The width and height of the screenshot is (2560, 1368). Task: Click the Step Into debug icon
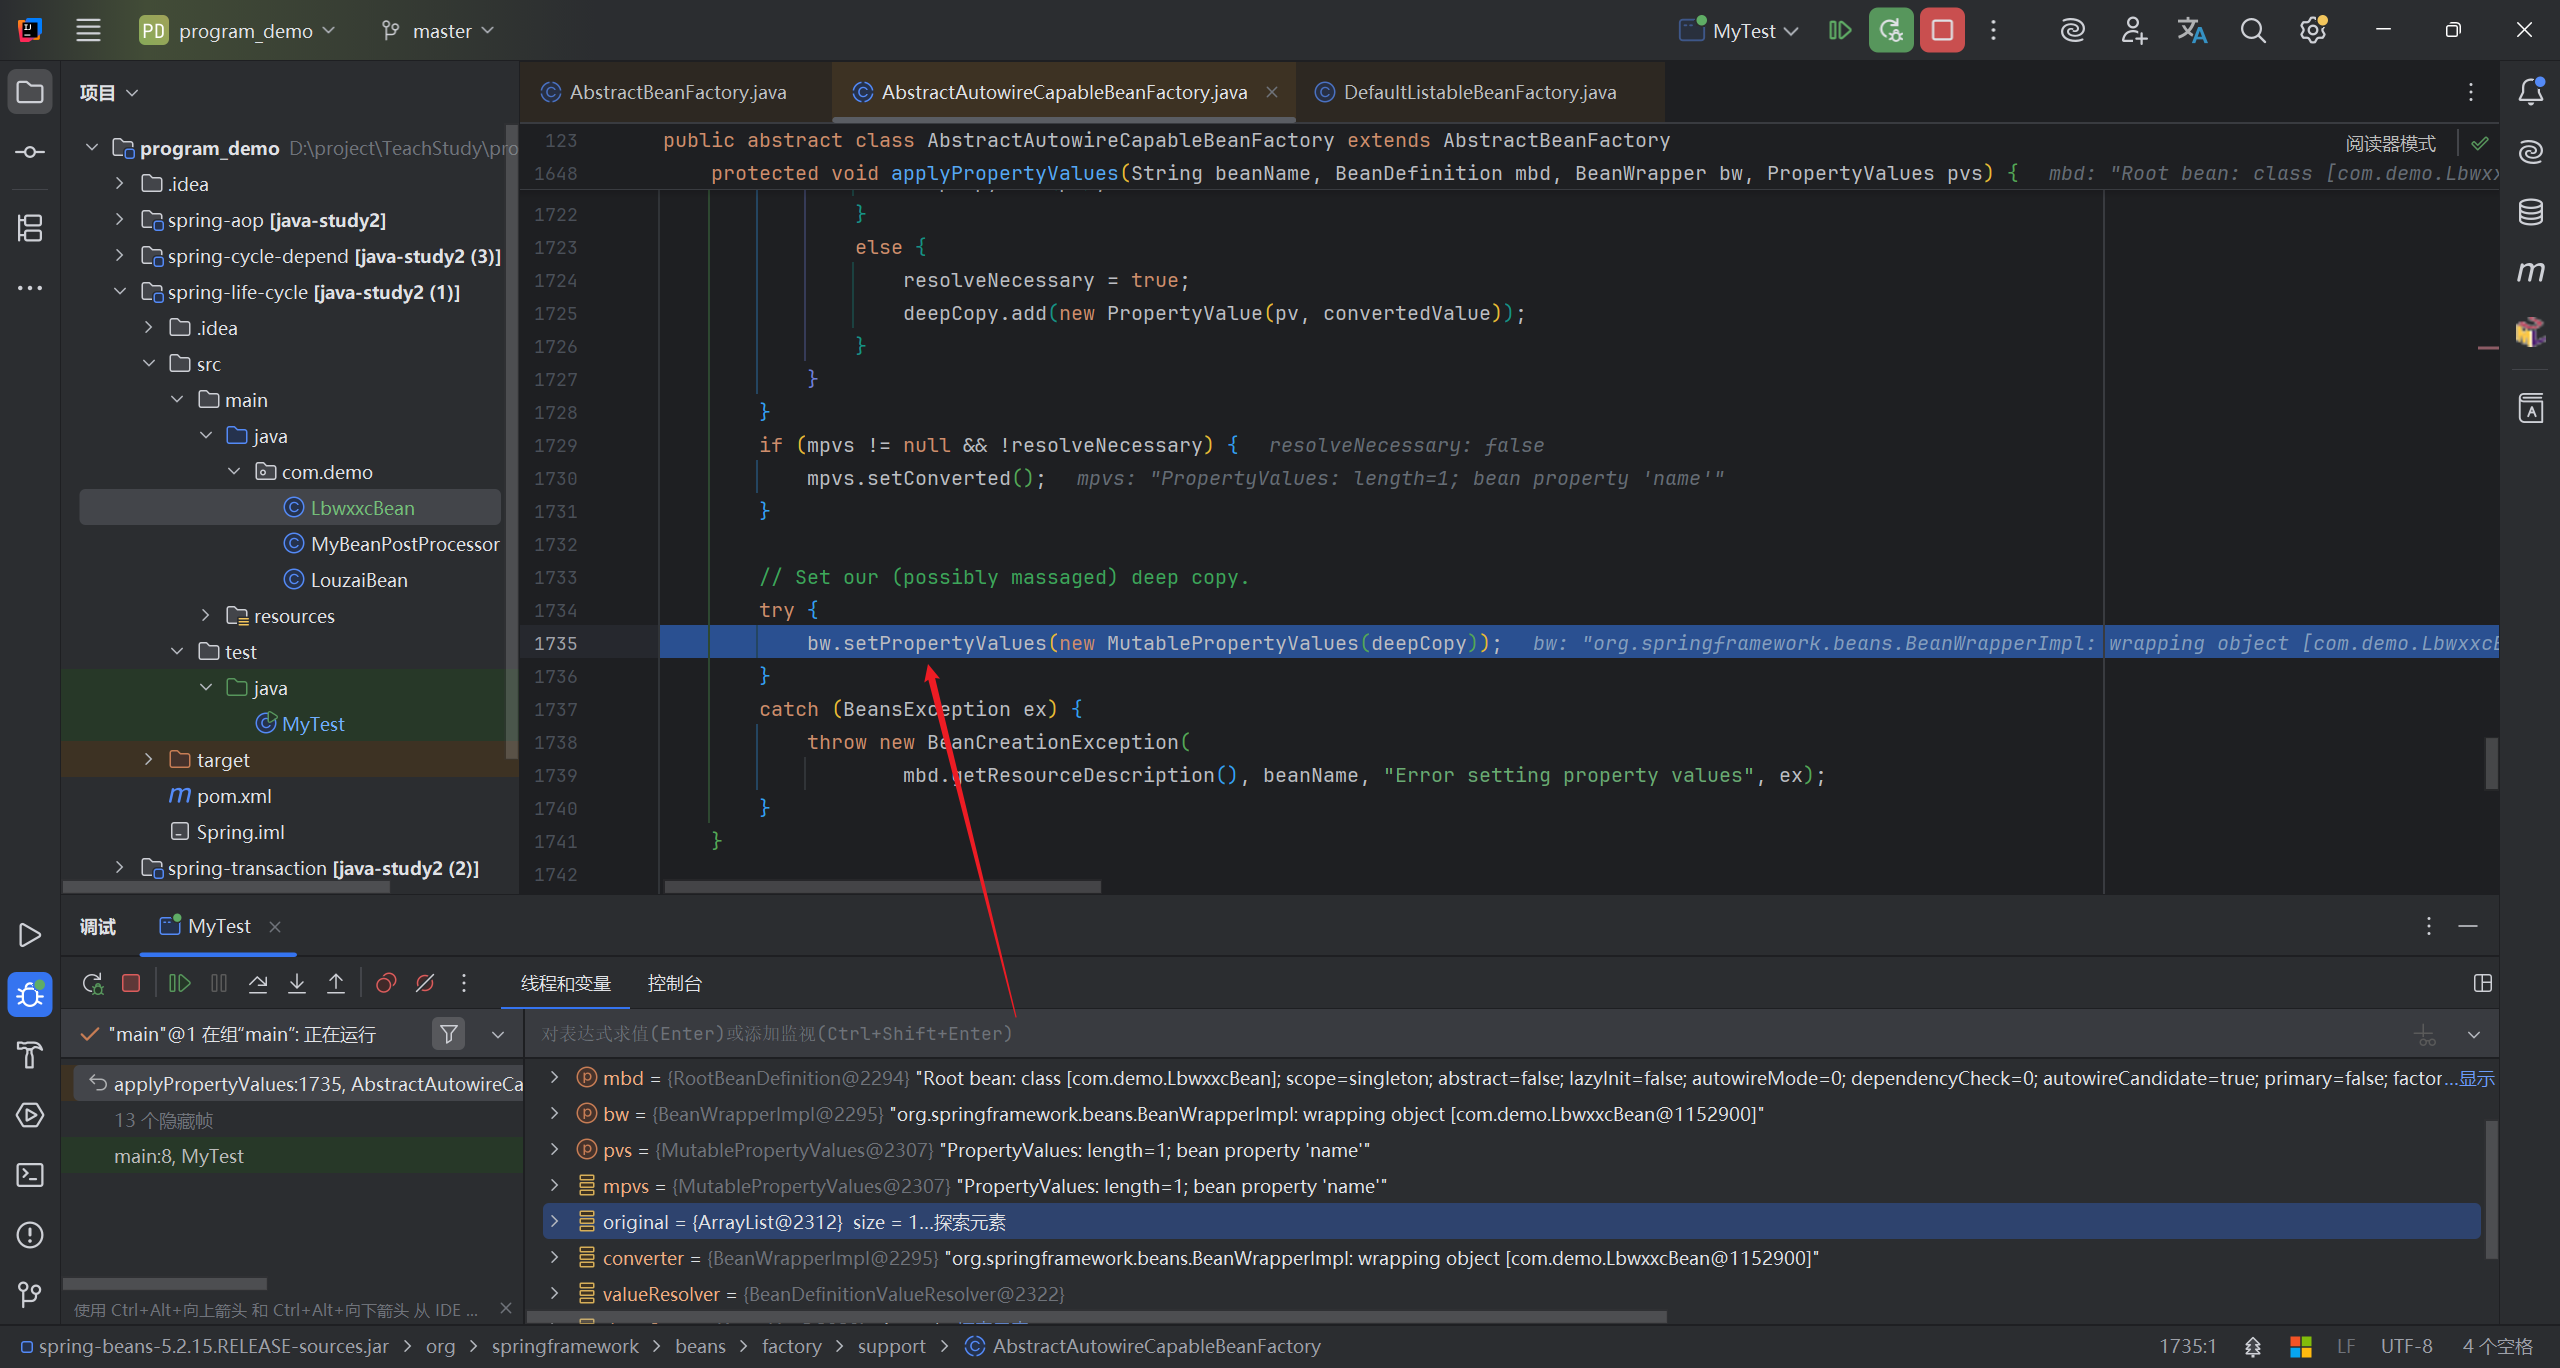297,984
